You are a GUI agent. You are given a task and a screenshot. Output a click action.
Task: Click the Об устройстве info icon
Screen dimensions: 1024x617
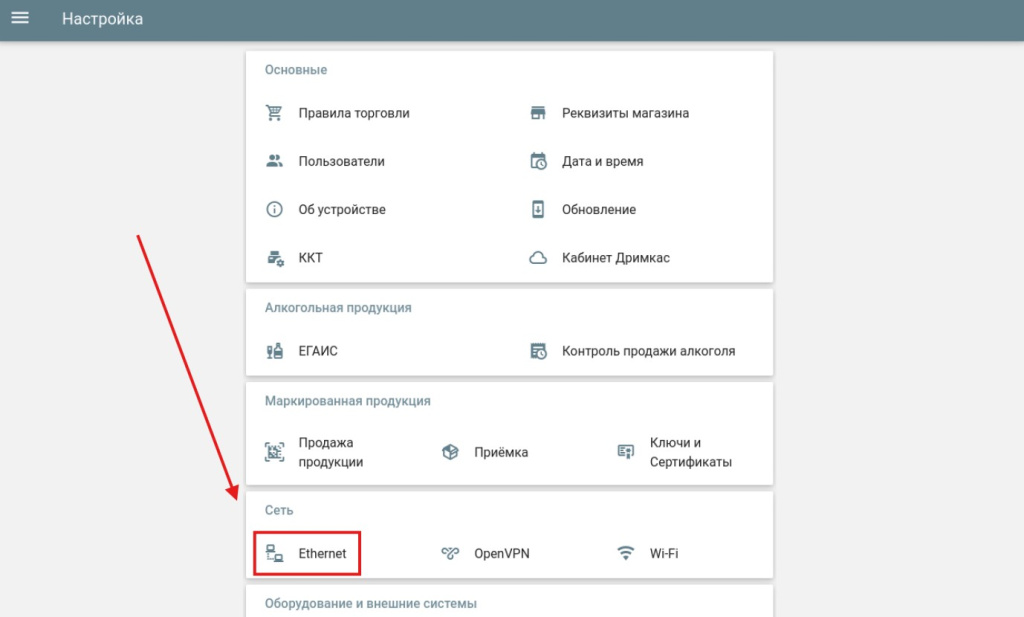[x=275, y=209]
